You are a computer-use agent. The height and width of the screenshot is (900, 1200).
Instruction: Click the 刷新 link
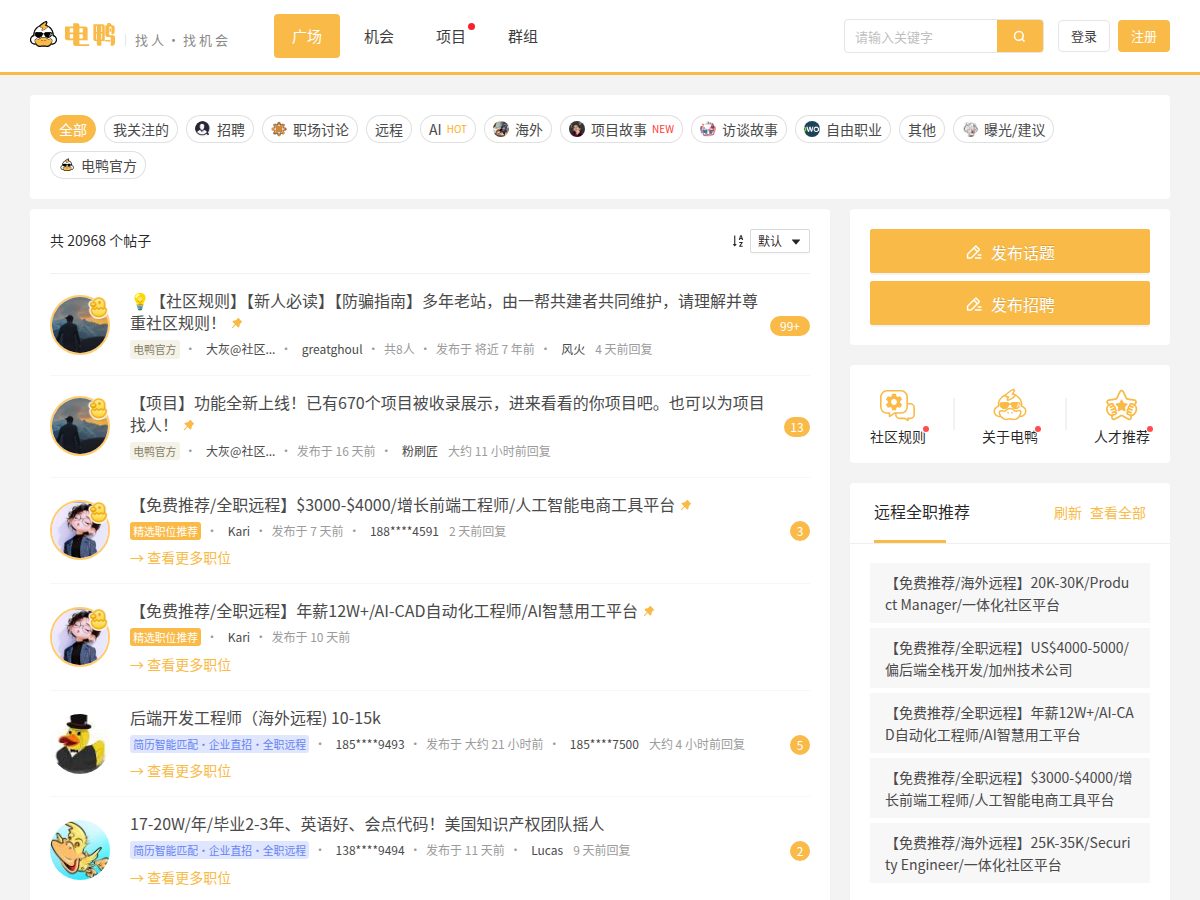pyautogui.click(x=1067, y=513)
